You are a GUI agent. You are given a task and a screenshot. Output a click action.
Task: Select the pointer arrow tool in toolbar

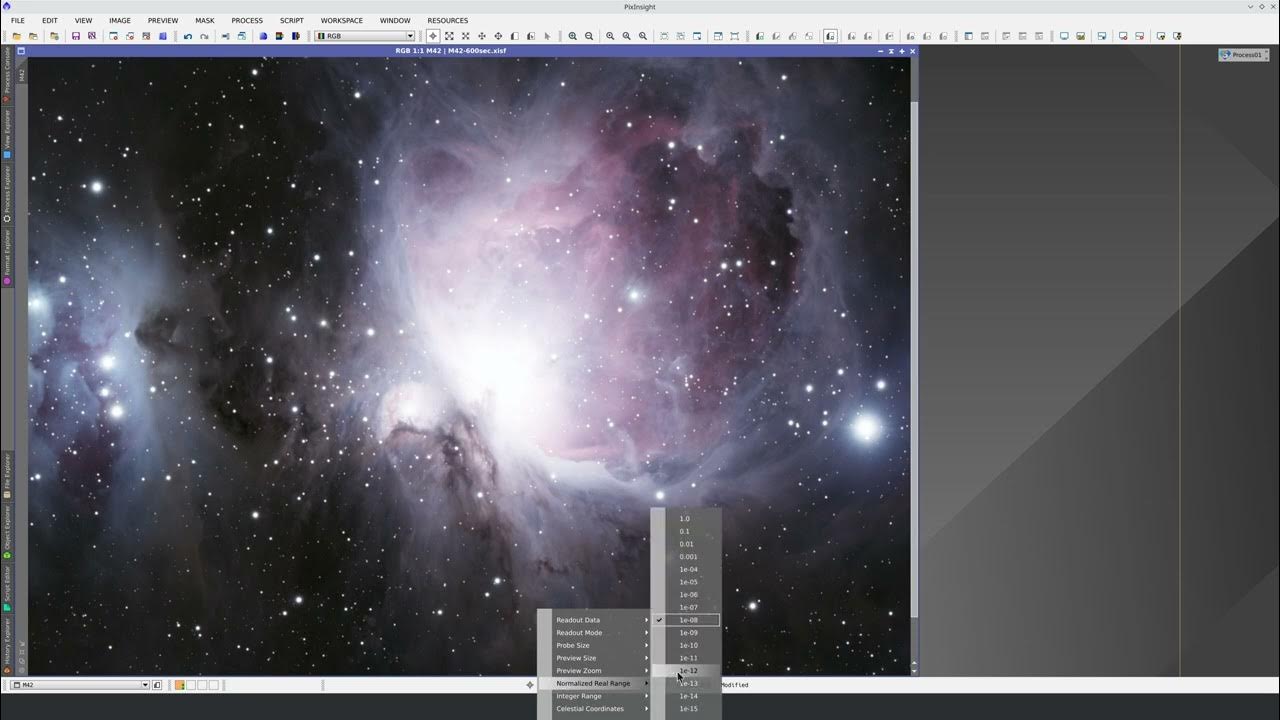(547, 36)
